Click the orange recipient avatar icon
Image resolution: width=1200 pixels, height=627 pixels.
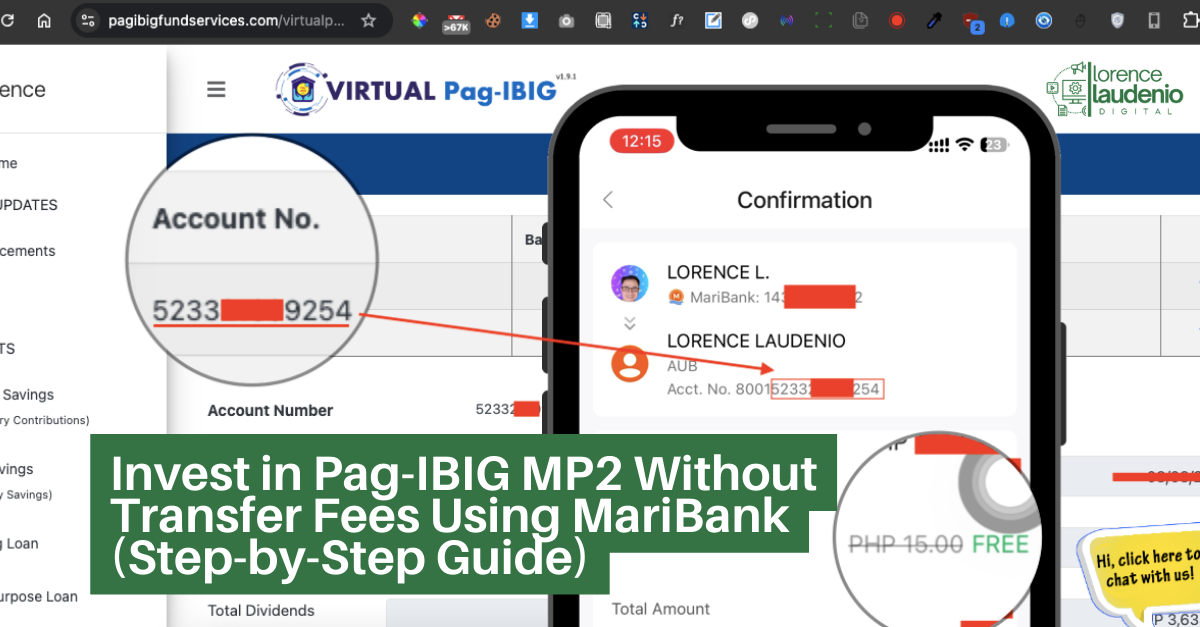coord(629,364)
